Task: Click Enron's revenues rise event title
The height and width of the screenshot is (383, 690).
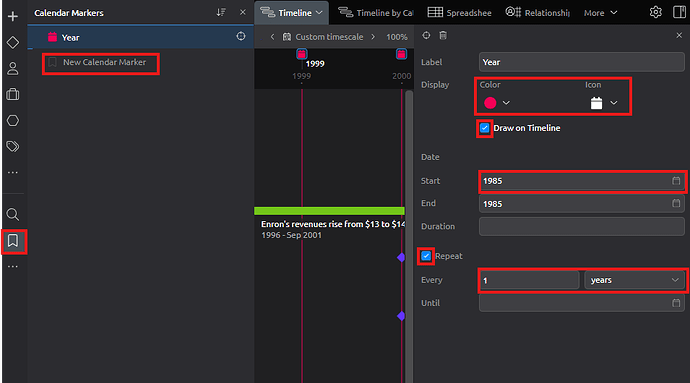Action: pos(333,224)
